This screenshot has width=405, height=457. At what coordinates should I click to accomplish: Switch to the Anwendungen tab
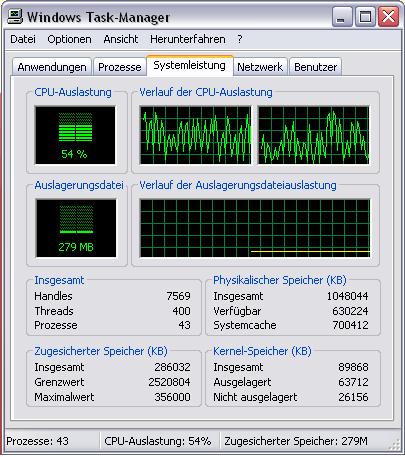tap(52, 67)
